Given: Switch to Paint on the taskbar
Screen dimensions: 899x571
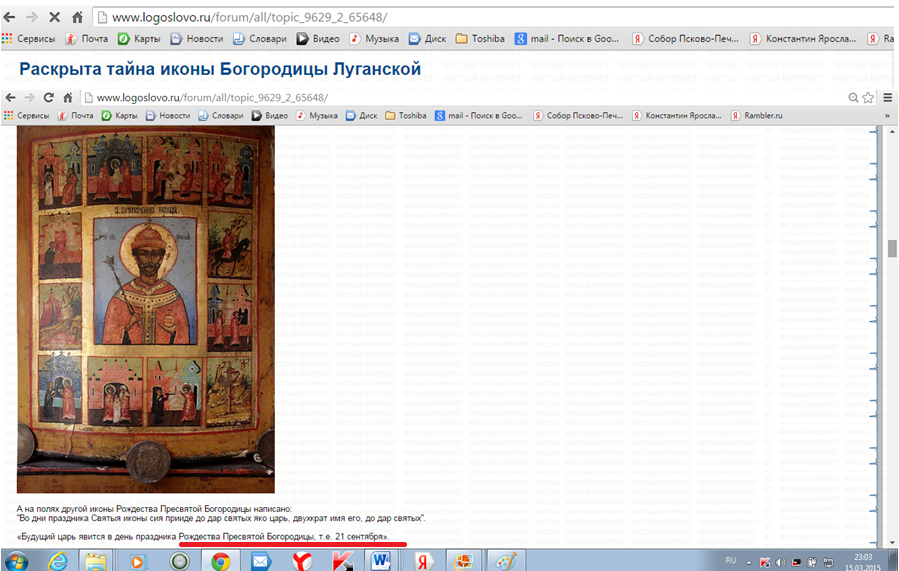Looking at the screenshot, I should (x=506, y=561).
